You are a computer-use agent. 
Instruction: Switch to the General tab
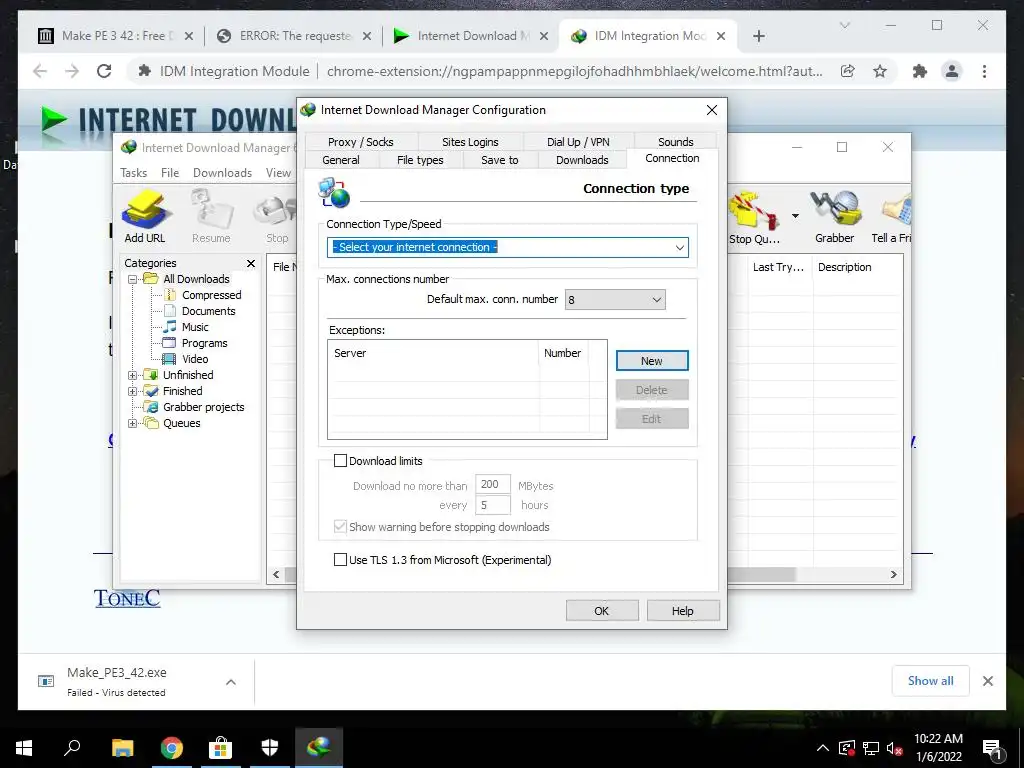(x=341, y=160)
